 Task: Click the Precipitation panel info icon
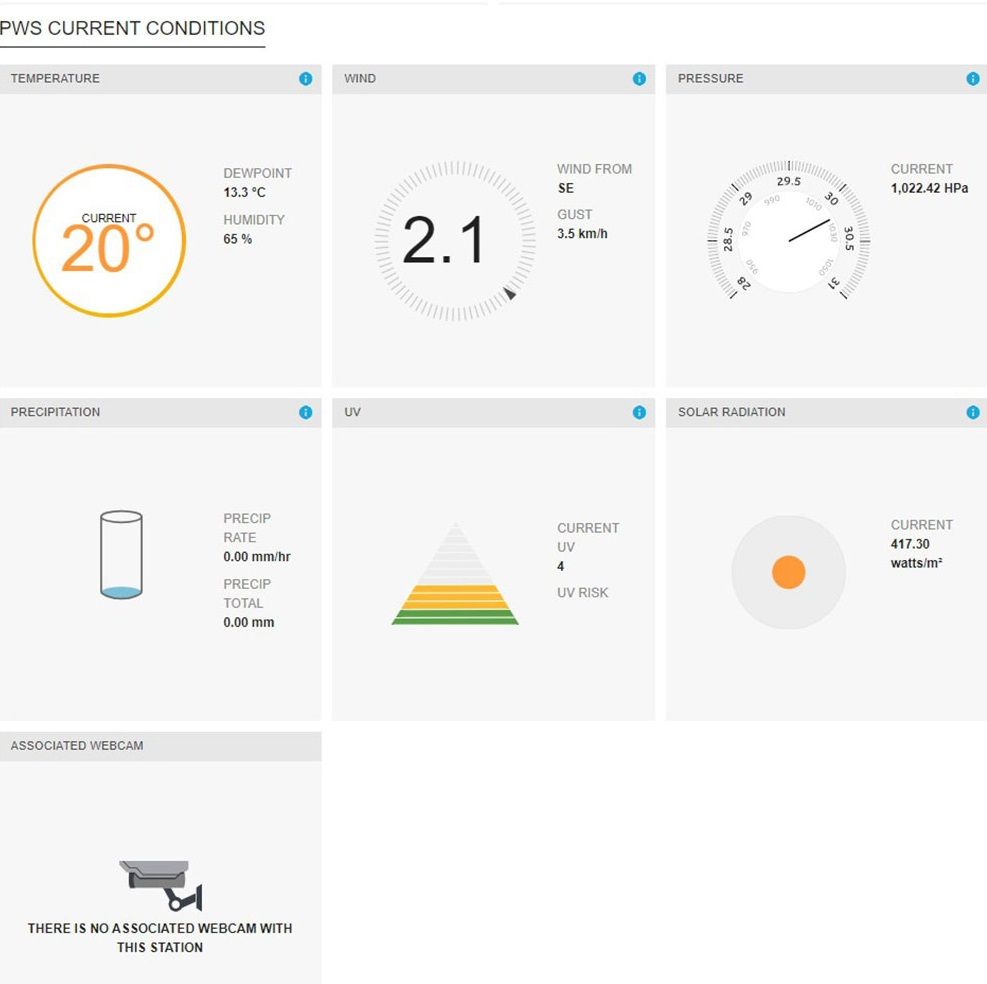pos(305,412)
